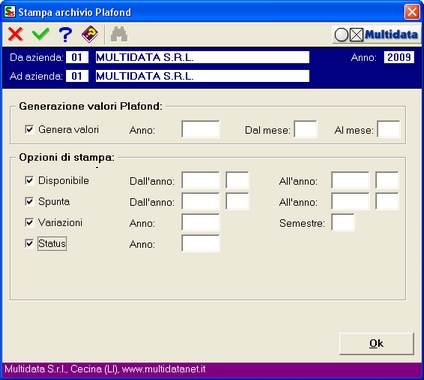Click the Da azienda code field
Screen dimensions: 424x380
(x=77, y=57)
